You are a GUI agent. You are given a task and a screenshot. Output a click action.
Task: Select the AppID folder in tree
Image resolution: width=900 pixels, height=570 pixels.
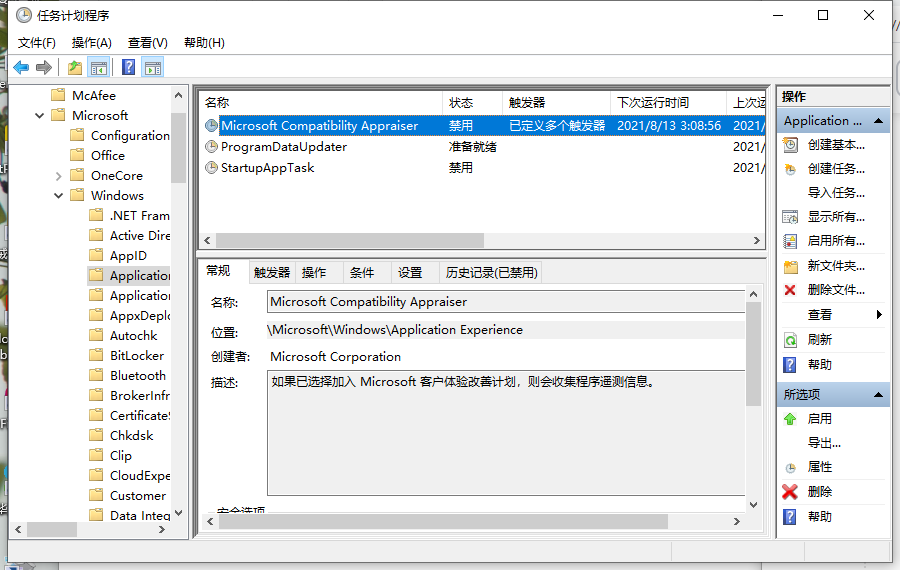point(128,255)
